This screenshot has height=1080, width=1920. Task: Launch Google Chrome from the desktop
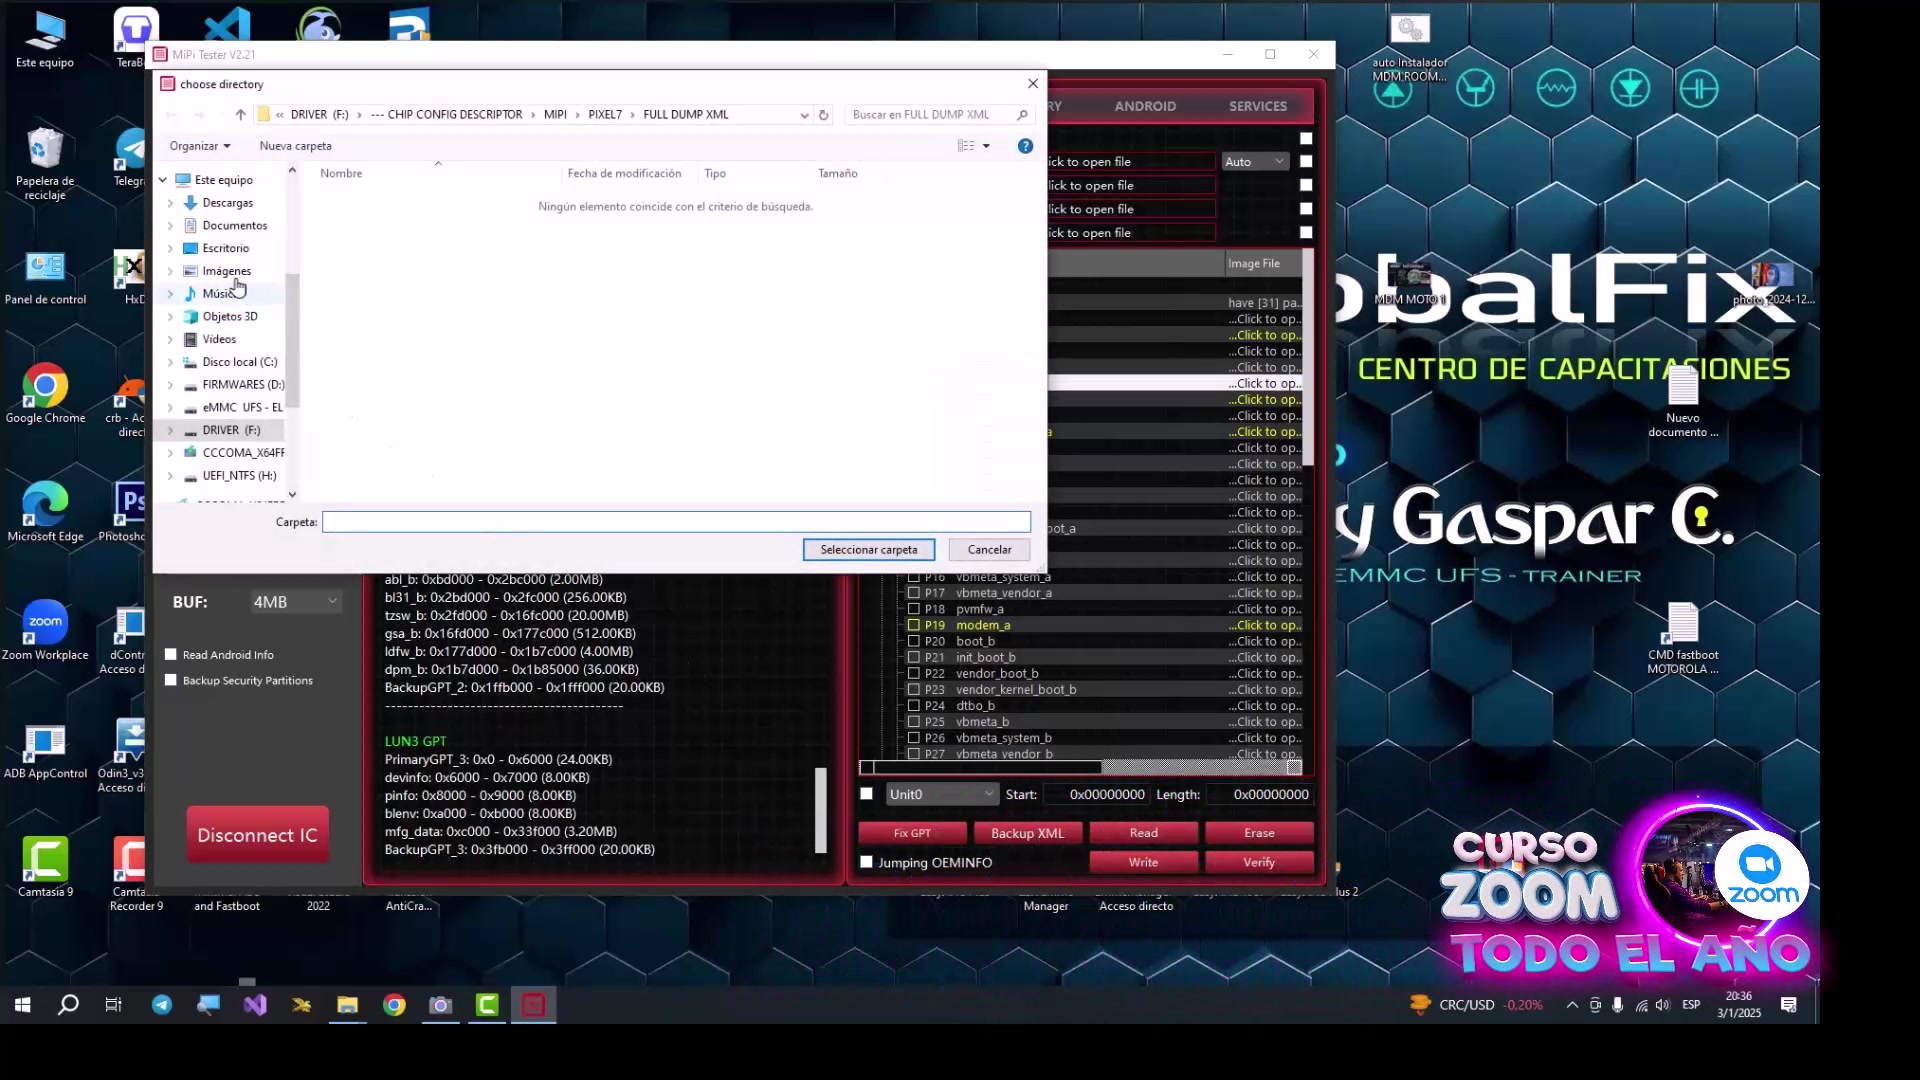tap(45, 395)
